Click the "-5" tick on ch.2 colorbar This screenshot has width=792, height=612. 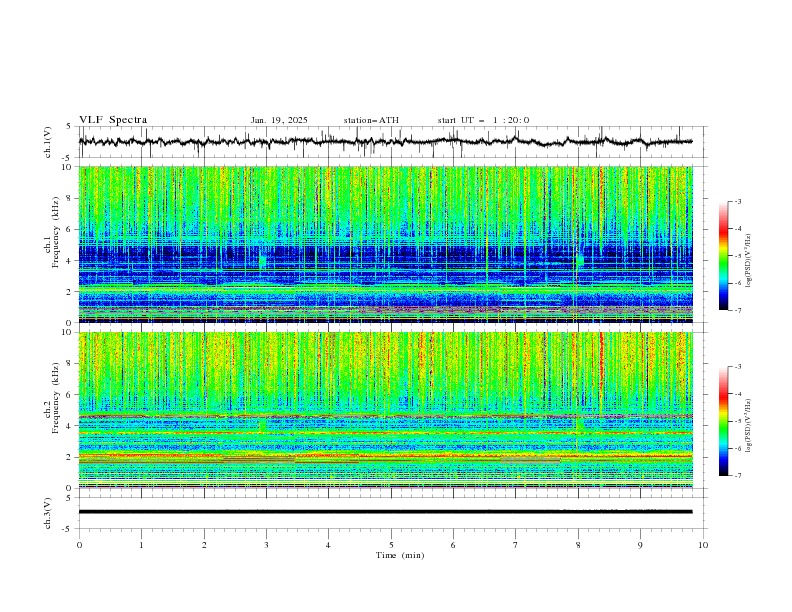pos(737,421)
